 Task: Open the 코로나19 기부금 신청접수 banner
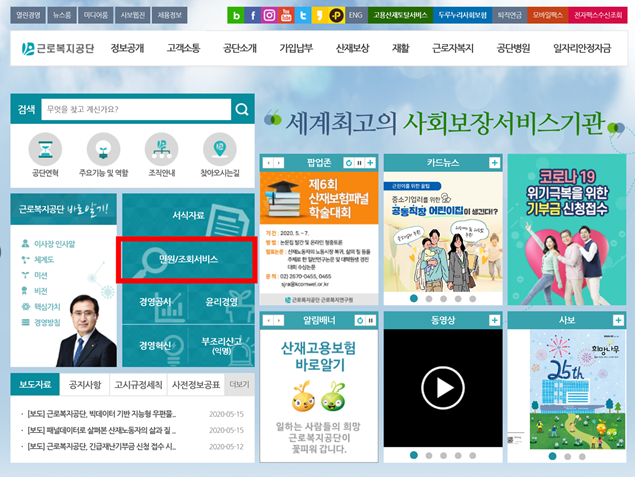567,230
